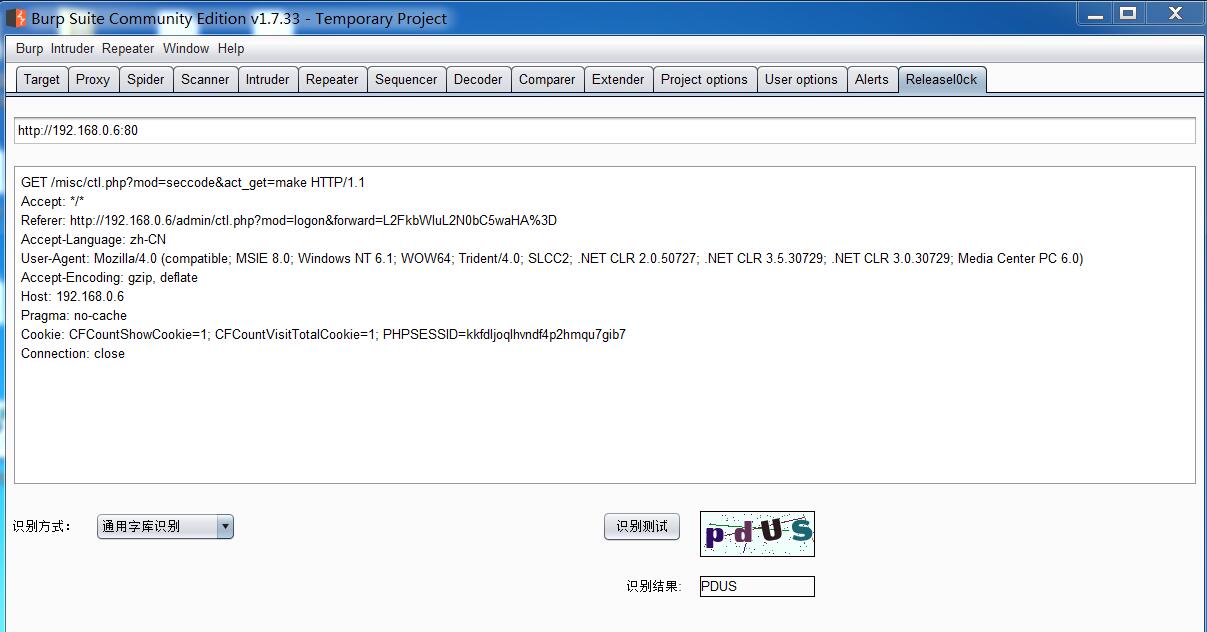The width and height of the screenshot is (1207, 632).
Task: Click the captcha image preview
Action: (757, 534)
